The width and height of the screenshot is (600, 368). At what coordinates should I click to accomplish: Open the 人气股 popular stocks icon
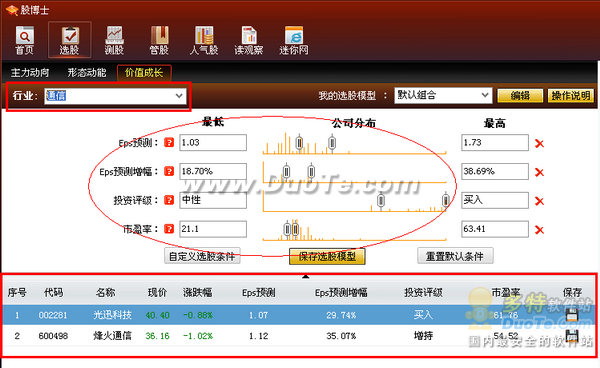pos(204,40)
